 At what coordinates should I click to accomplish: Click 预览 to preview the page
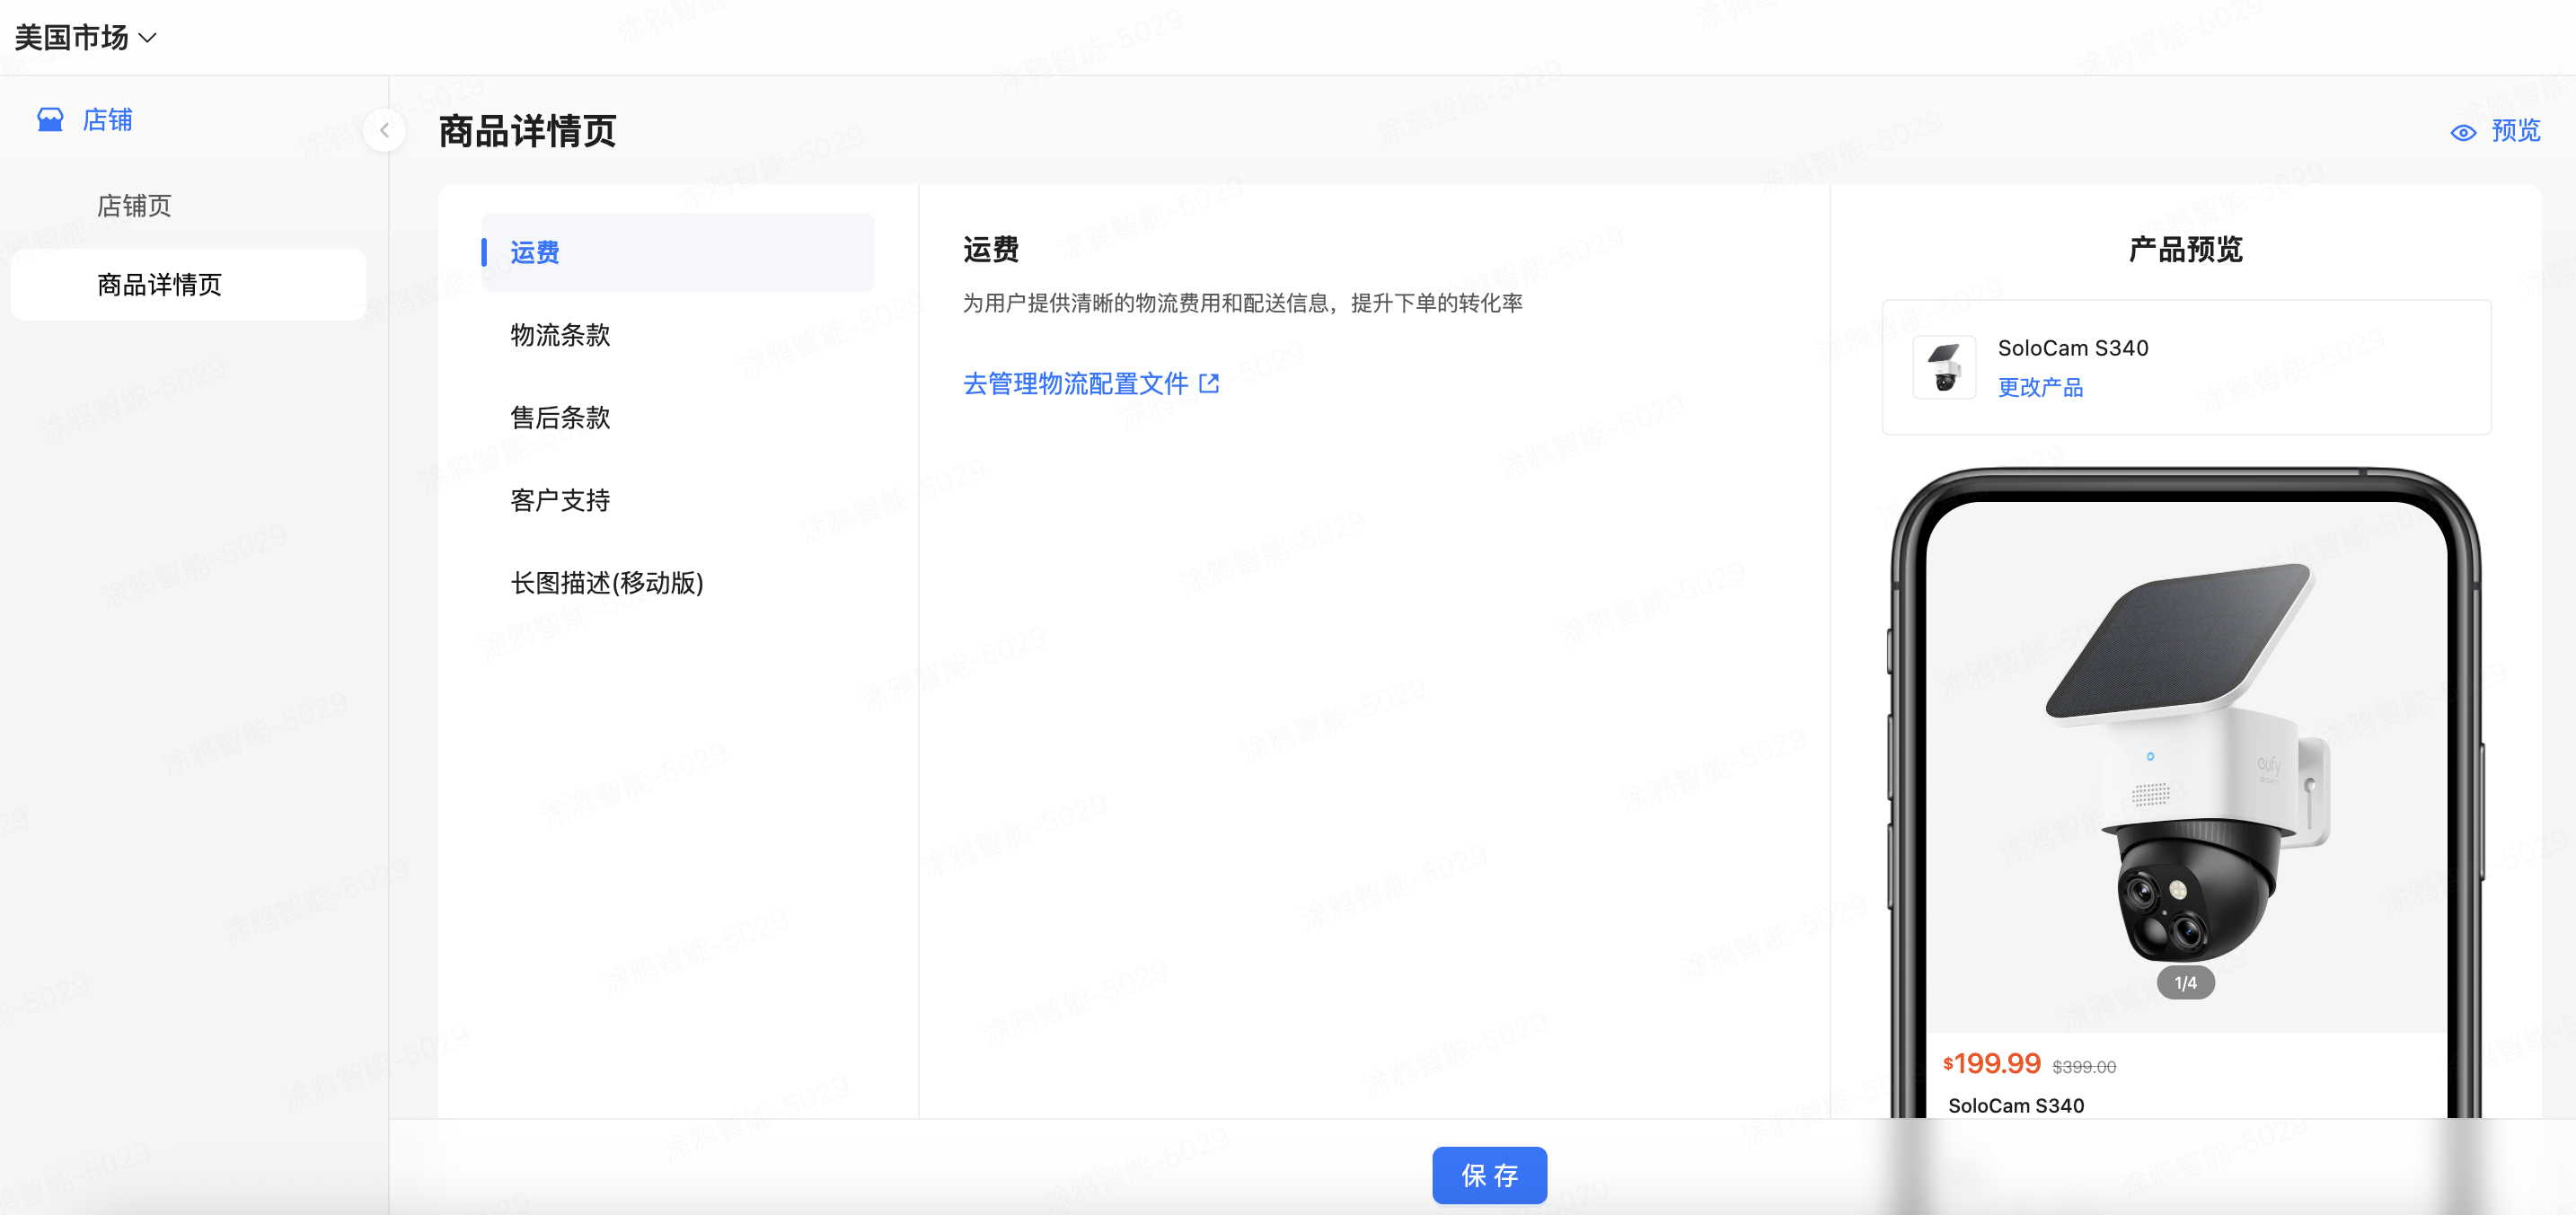(2515, 132)
